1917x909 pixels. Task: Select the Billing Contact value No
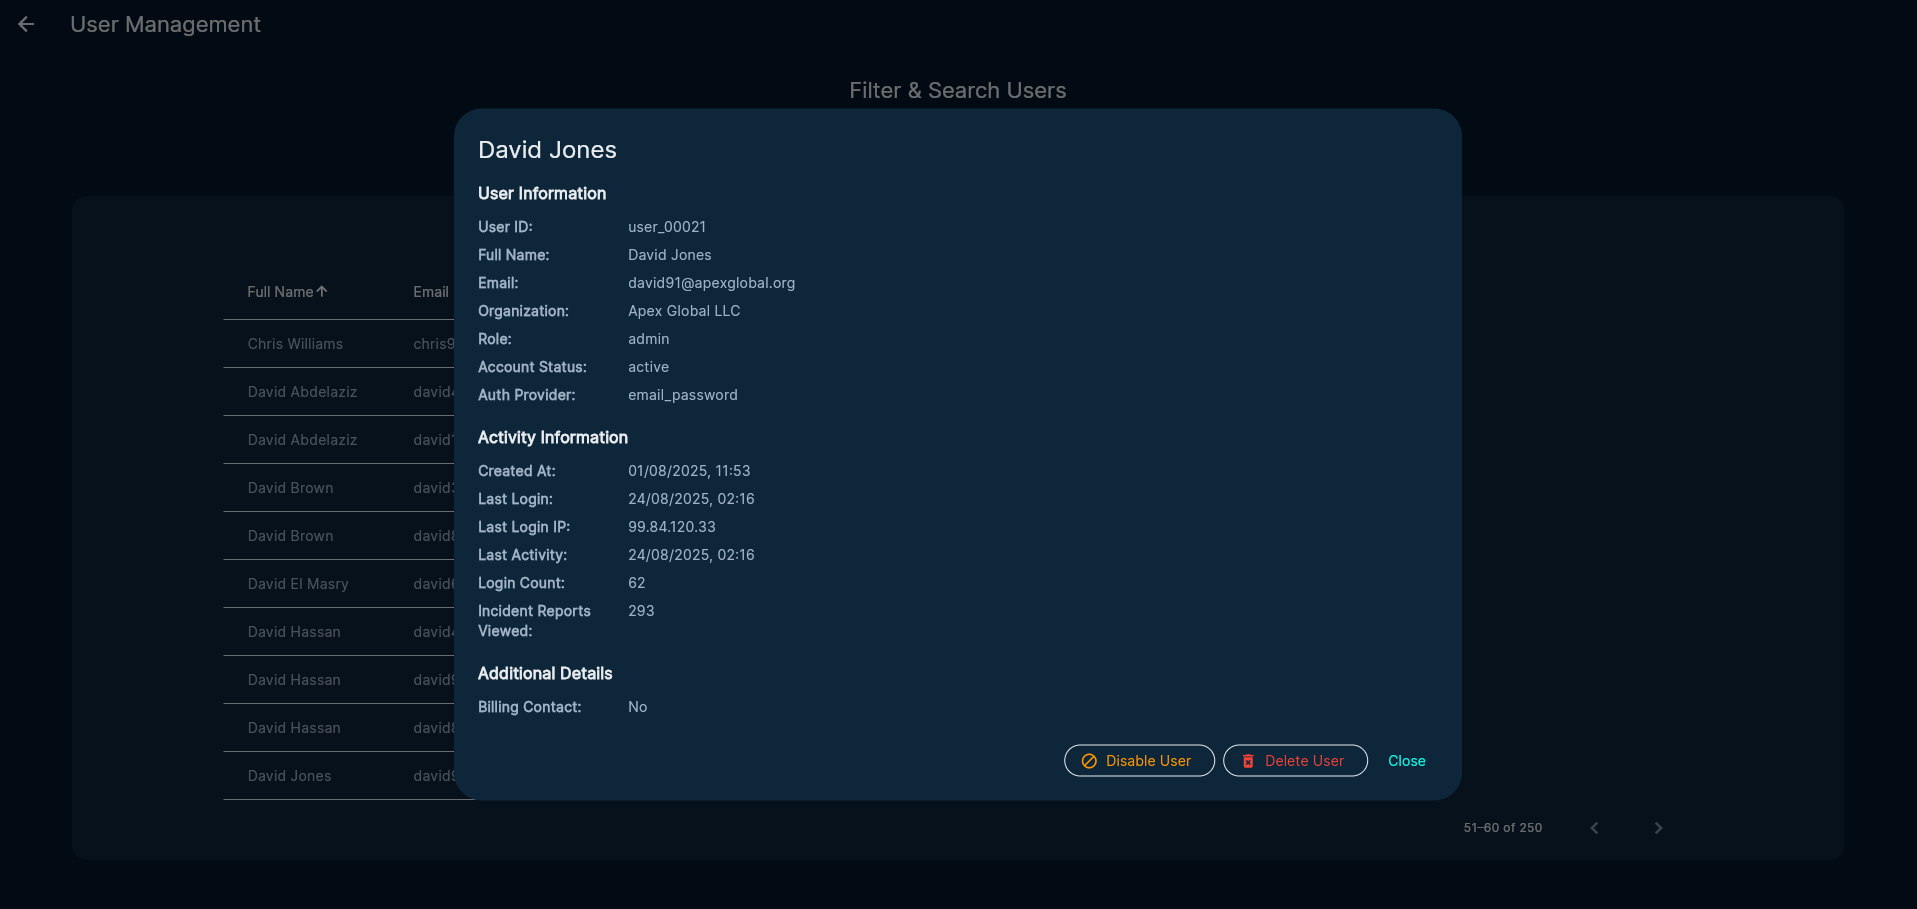point(637,707)
